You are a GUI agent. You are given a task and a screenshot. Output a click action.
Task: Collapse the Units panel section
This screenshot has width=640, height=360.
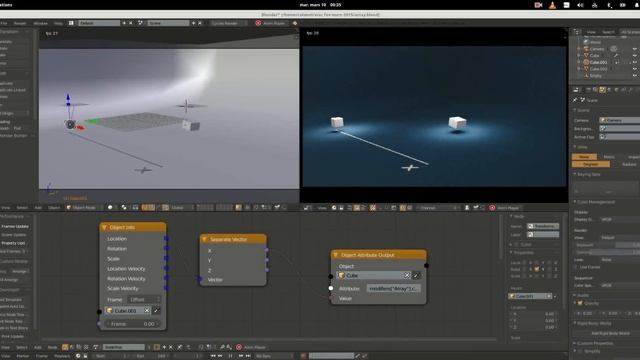575,147
